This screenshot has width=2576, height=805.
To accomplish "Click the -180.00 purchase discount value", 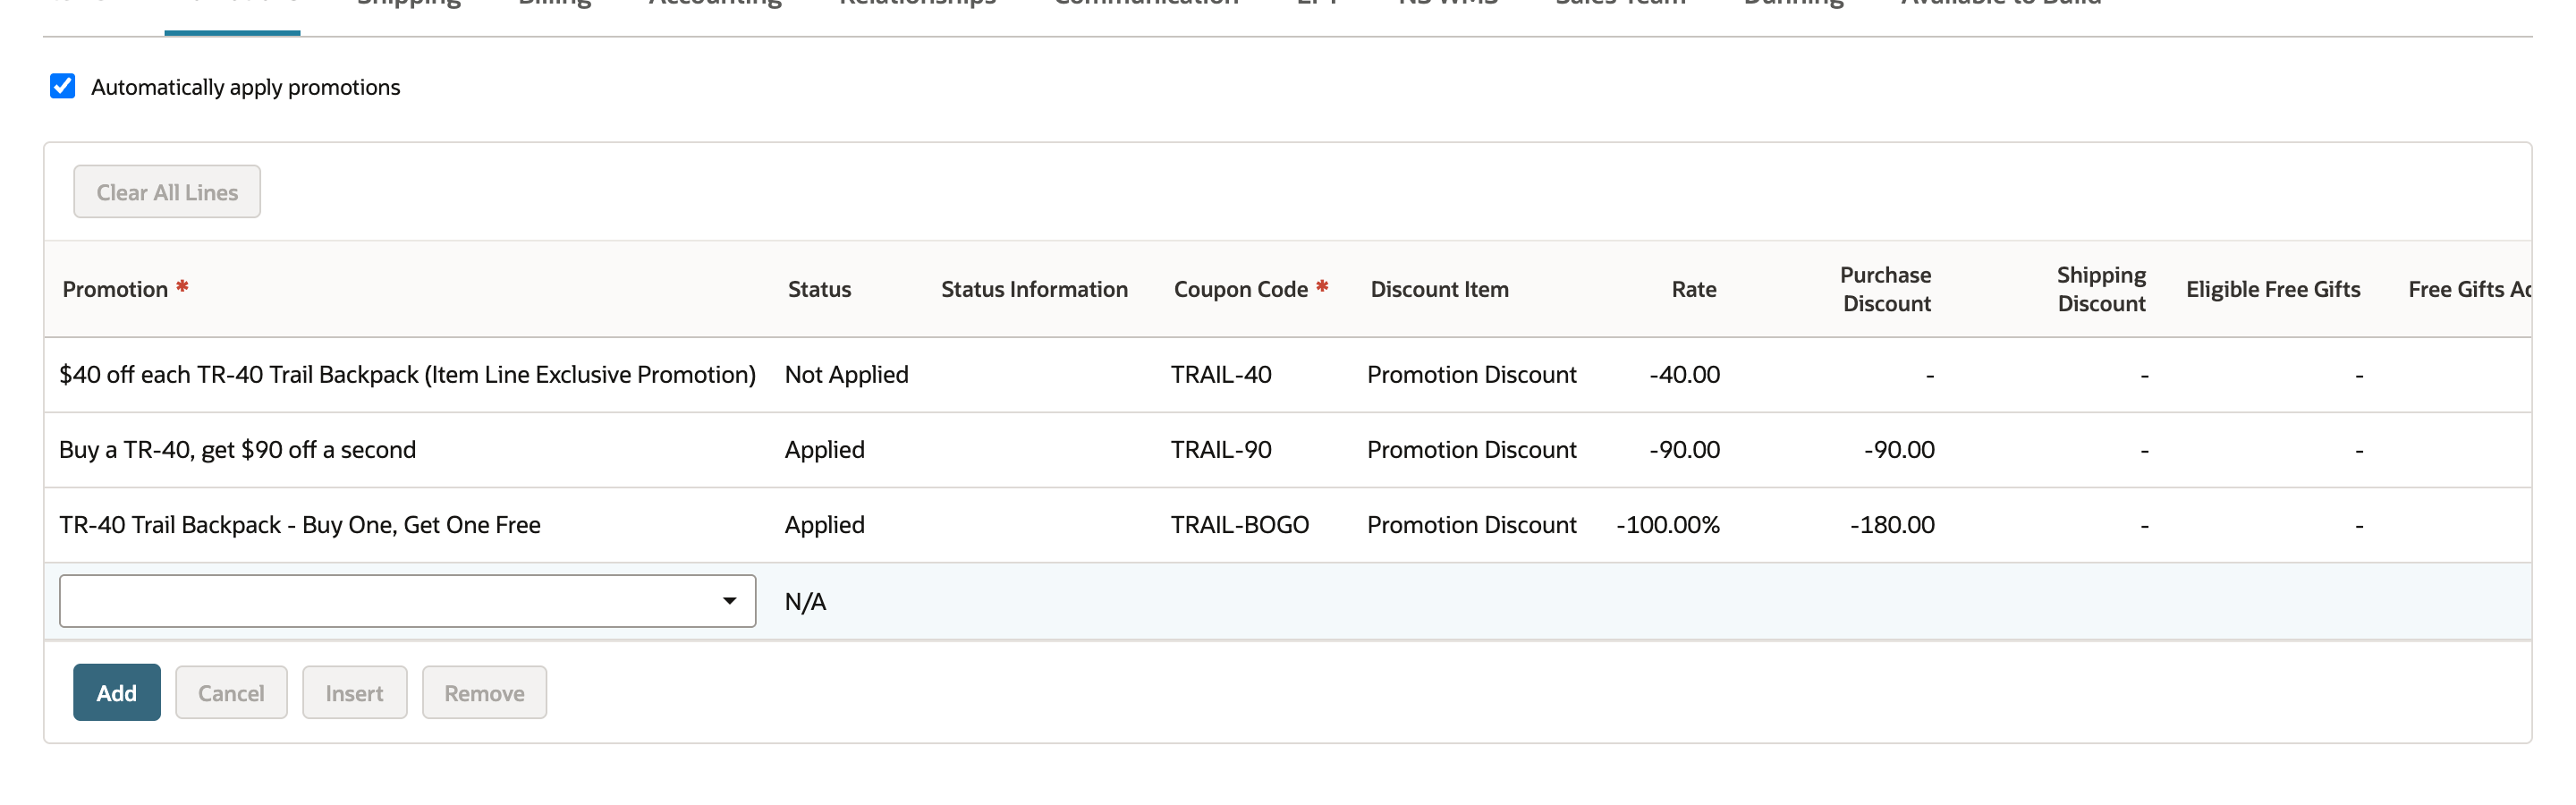I will 1892,525.
